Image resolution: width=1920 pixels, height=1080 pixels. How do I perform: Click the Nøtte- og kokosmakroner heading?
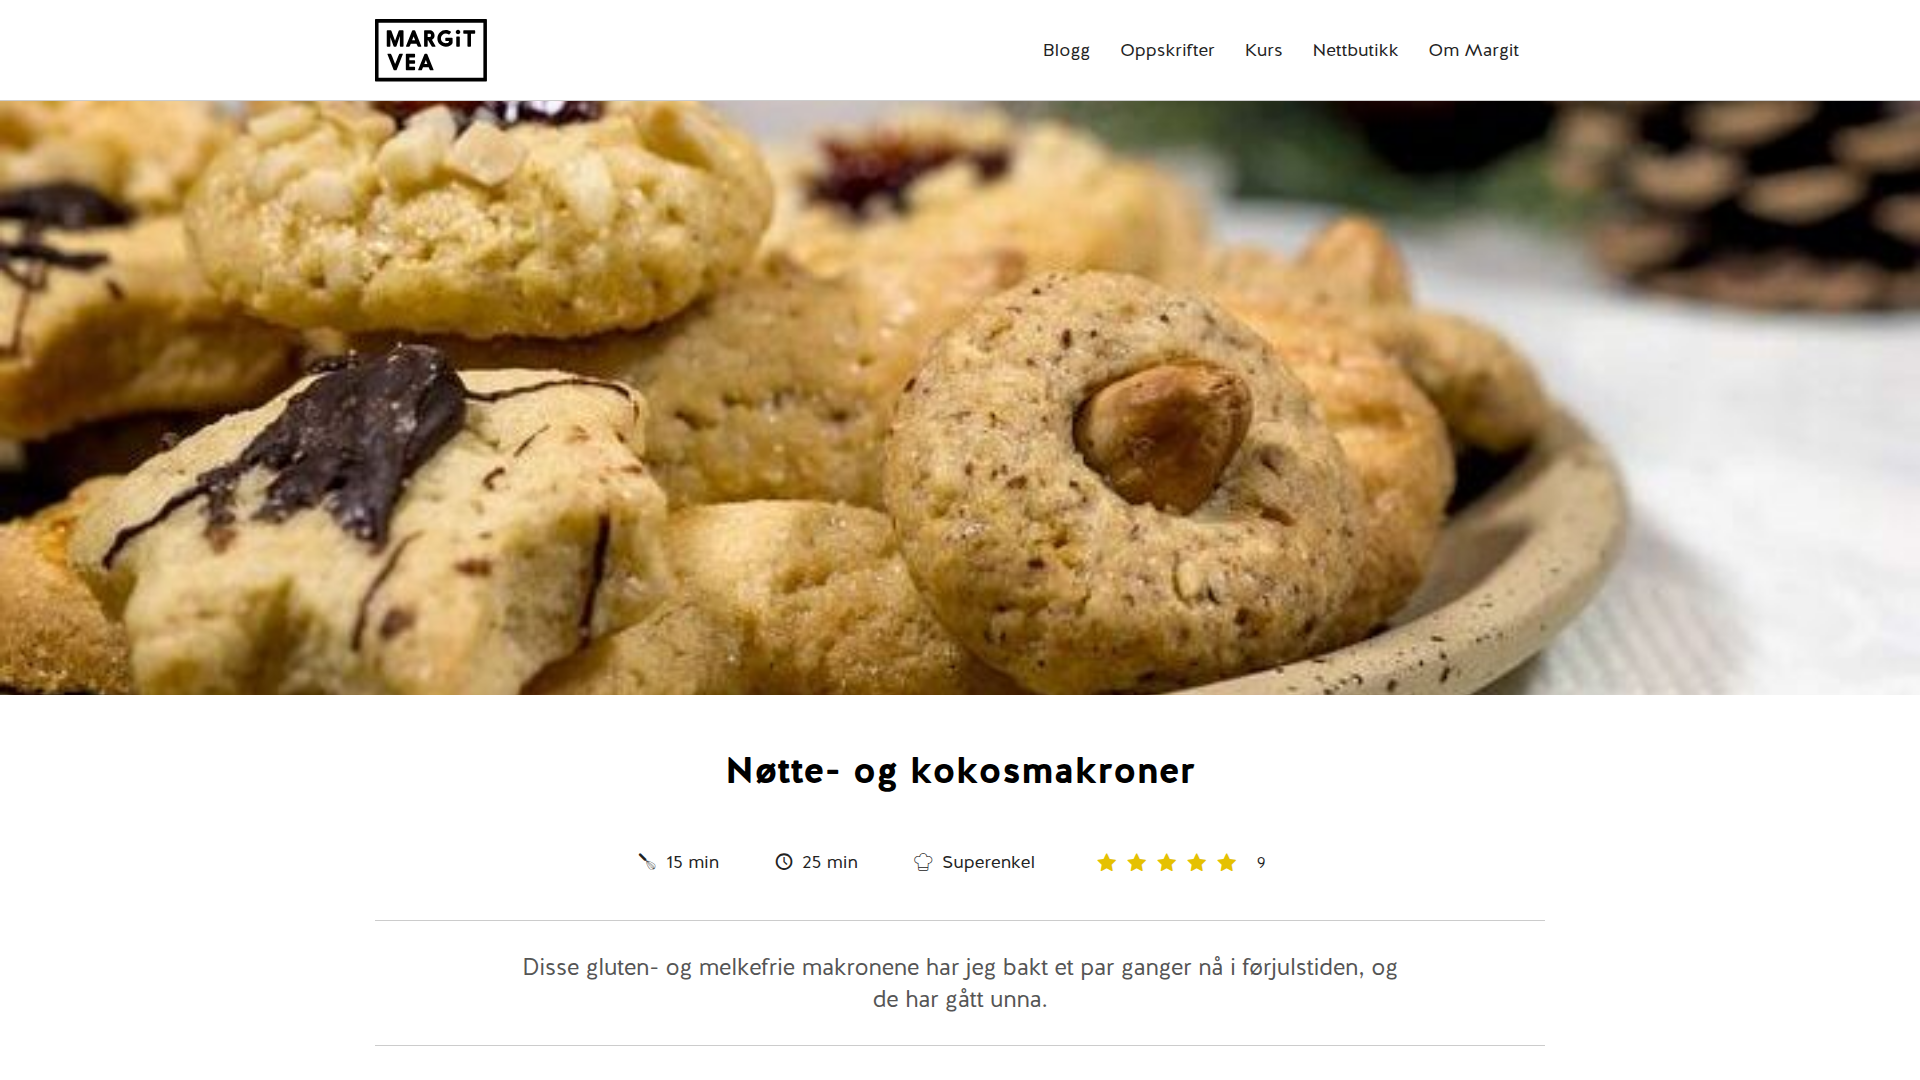click(x=960, y=771)
